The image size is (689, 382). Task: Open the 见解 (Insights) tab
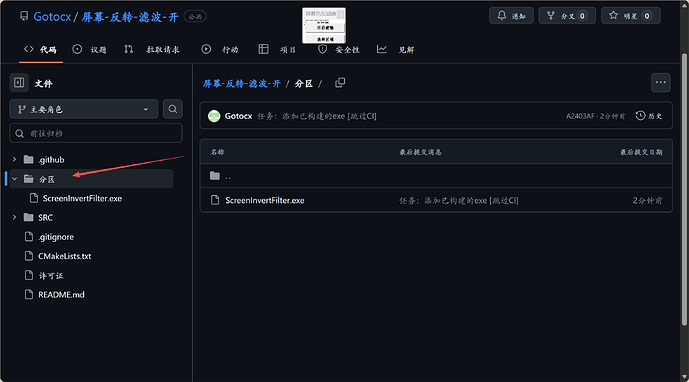point(395,50)
